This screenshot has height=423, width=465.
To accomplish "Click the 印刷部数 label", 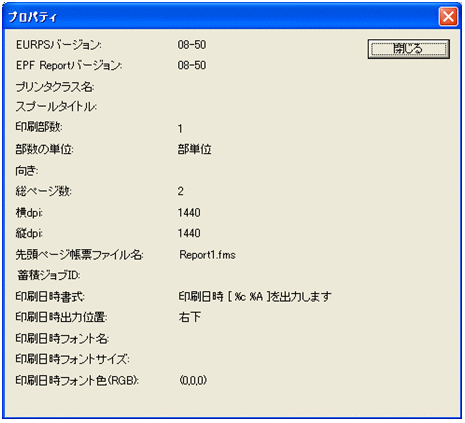I will click(x=39, y=127).
